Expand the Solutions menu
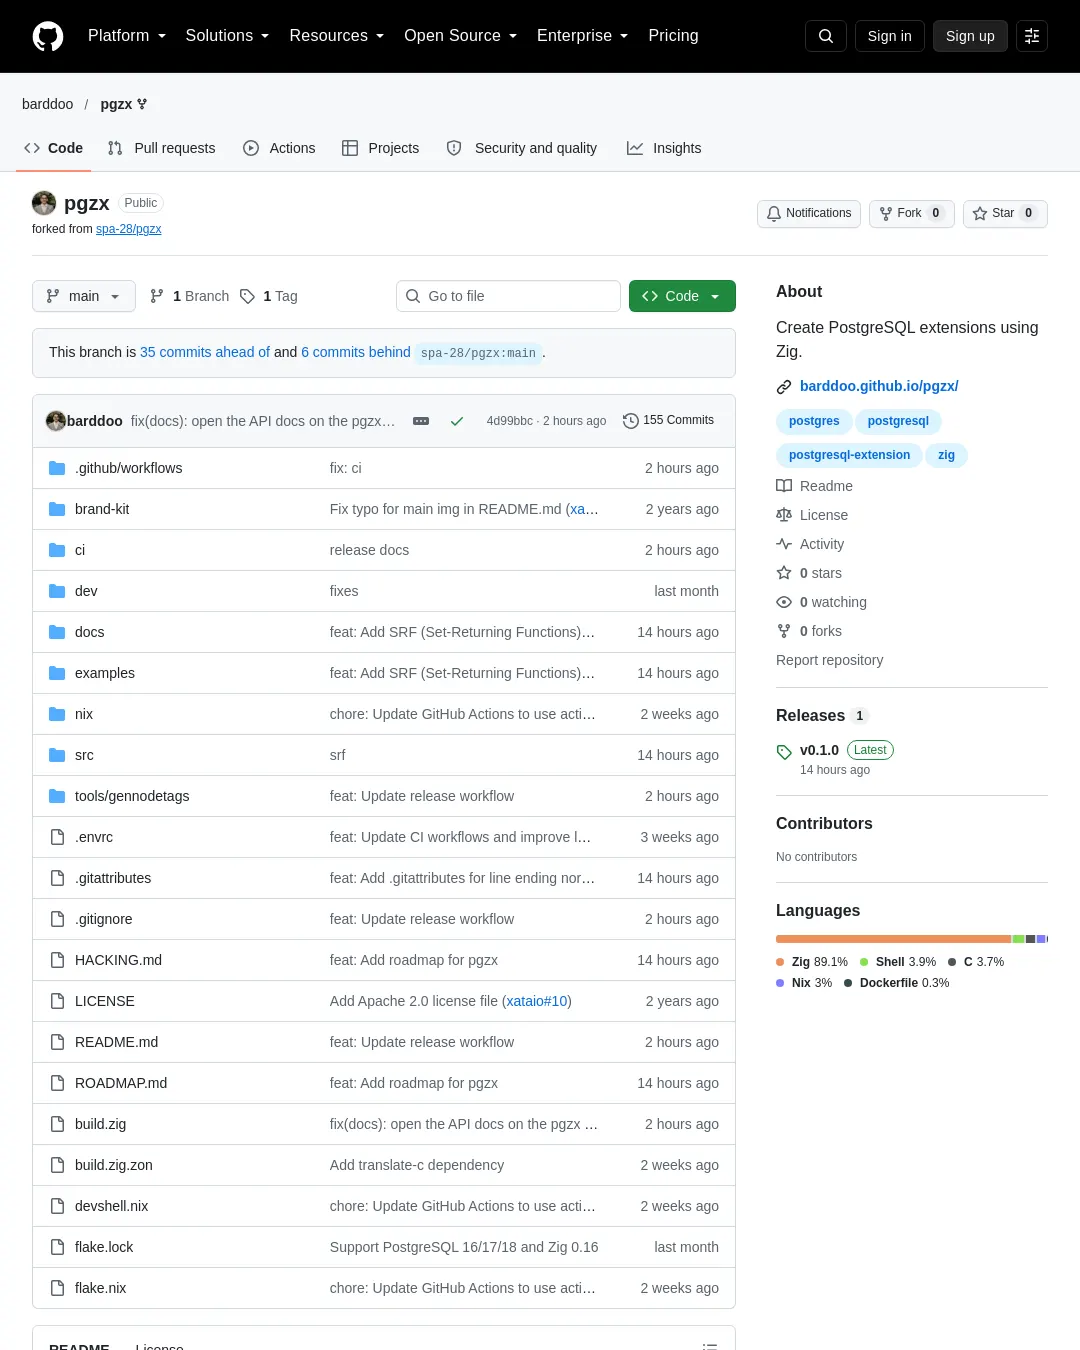1080x1350 pixels. point(228,36)
